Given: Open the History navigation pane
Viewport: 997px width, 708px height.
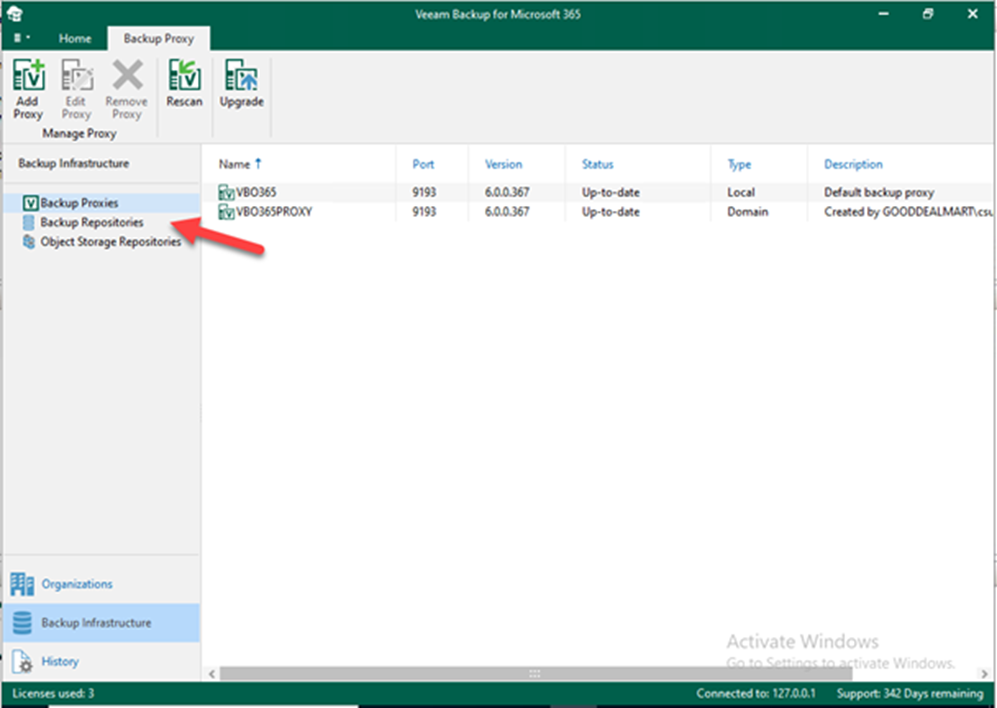Looking at the screenshot, I should click(x=60, y=661).
